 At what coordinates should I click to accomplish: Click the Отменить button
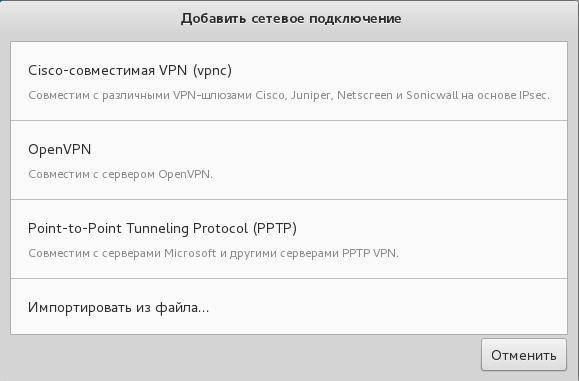(x=524, y=355)
